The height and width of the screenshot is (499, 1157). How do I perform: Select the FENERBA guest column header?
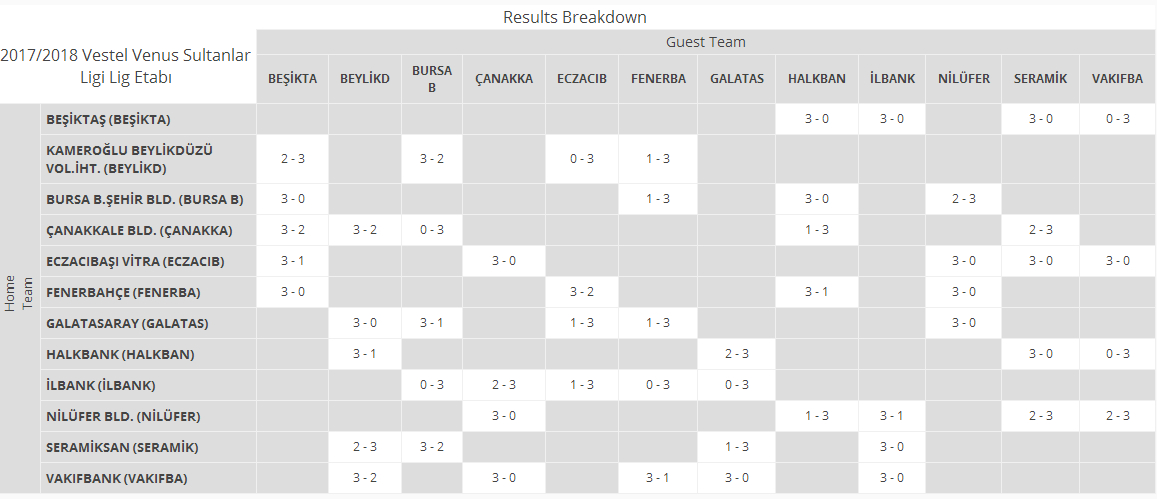coord(657,79)
